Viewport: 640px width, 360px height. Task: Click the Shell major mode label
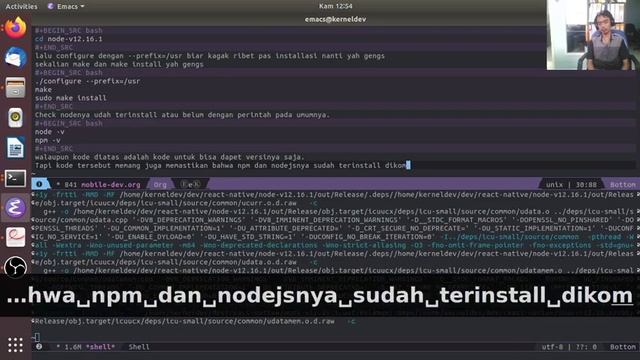tap(139, 347)
